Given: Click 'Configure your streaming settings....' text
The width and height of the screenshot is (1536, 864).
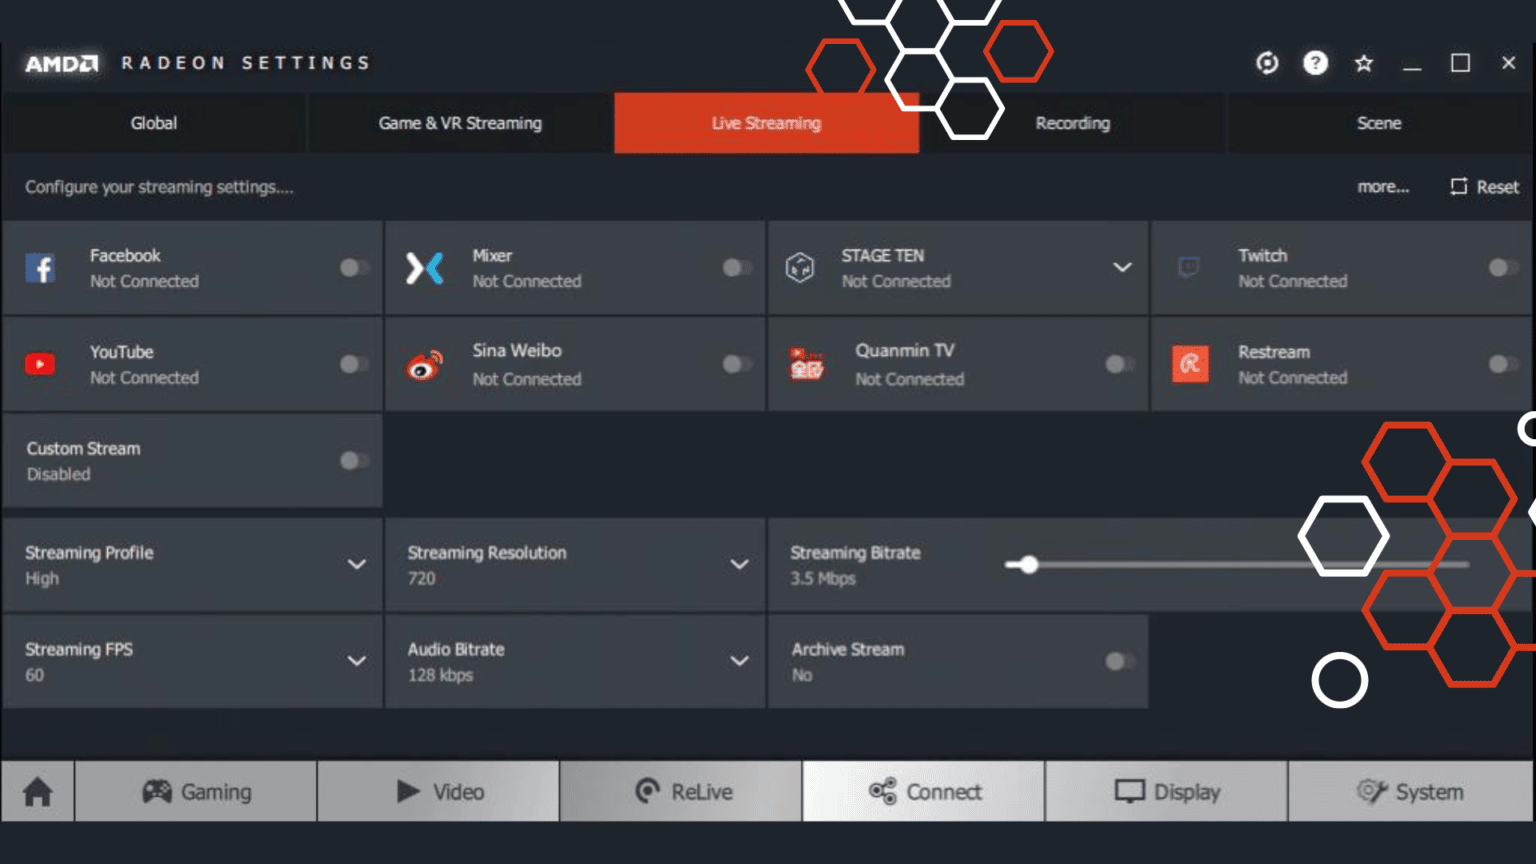Looking at the screenshot, I should (x=159, y=187).
